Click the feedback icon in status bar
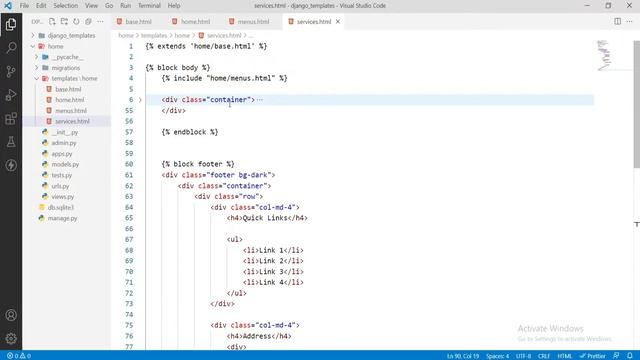The image size is (640, 360). pyautogui.click(x=616, y=356)
